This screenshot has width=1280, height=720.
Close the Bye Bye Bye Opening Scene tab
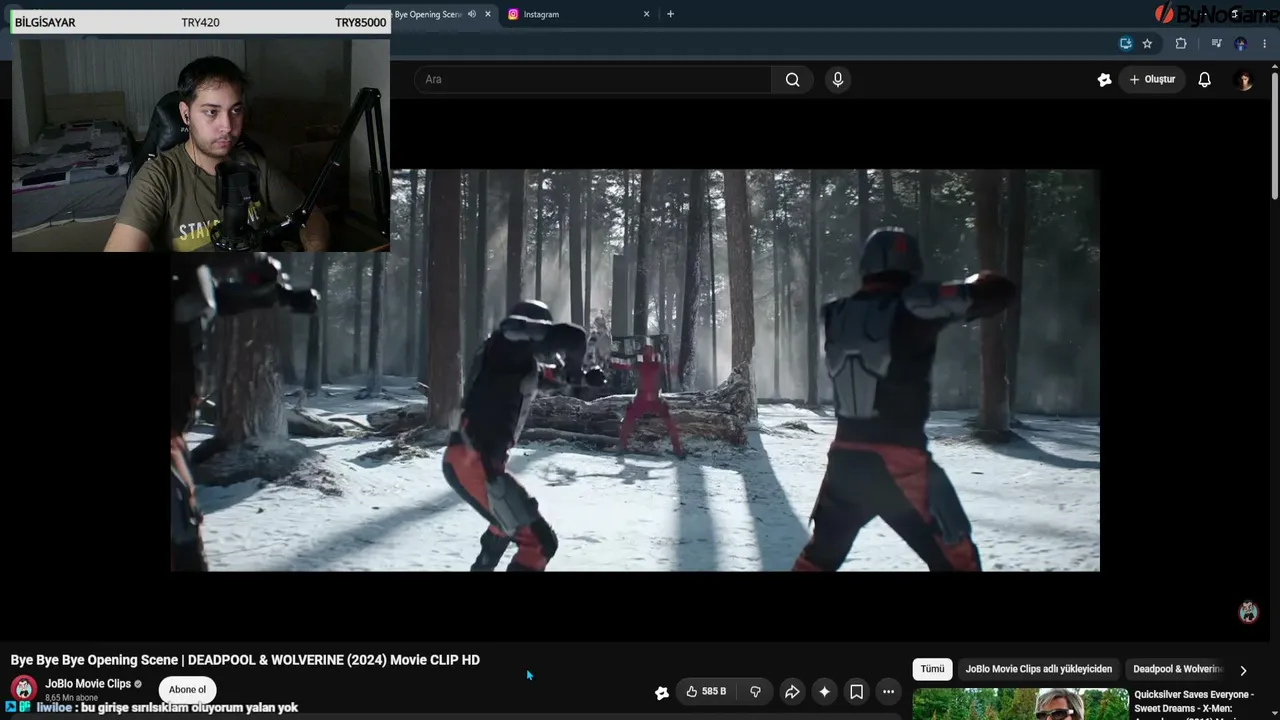pyautogui.click(x=488, y=14)
